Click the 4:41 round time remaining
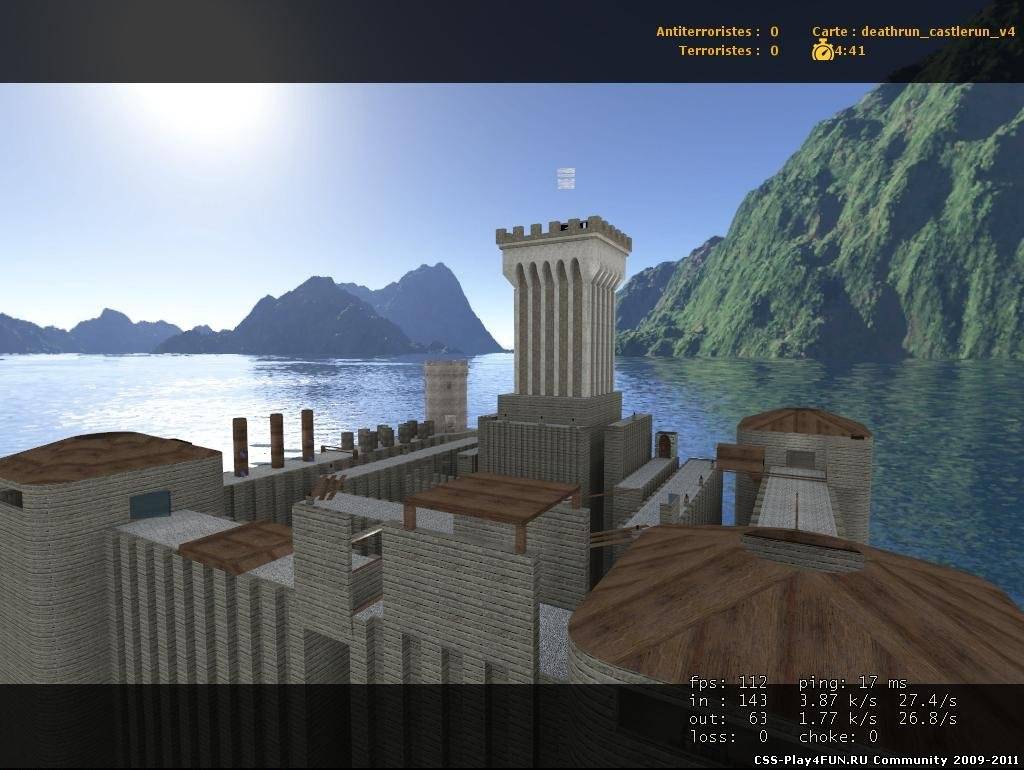1024x770 pixels. [850, 51]
